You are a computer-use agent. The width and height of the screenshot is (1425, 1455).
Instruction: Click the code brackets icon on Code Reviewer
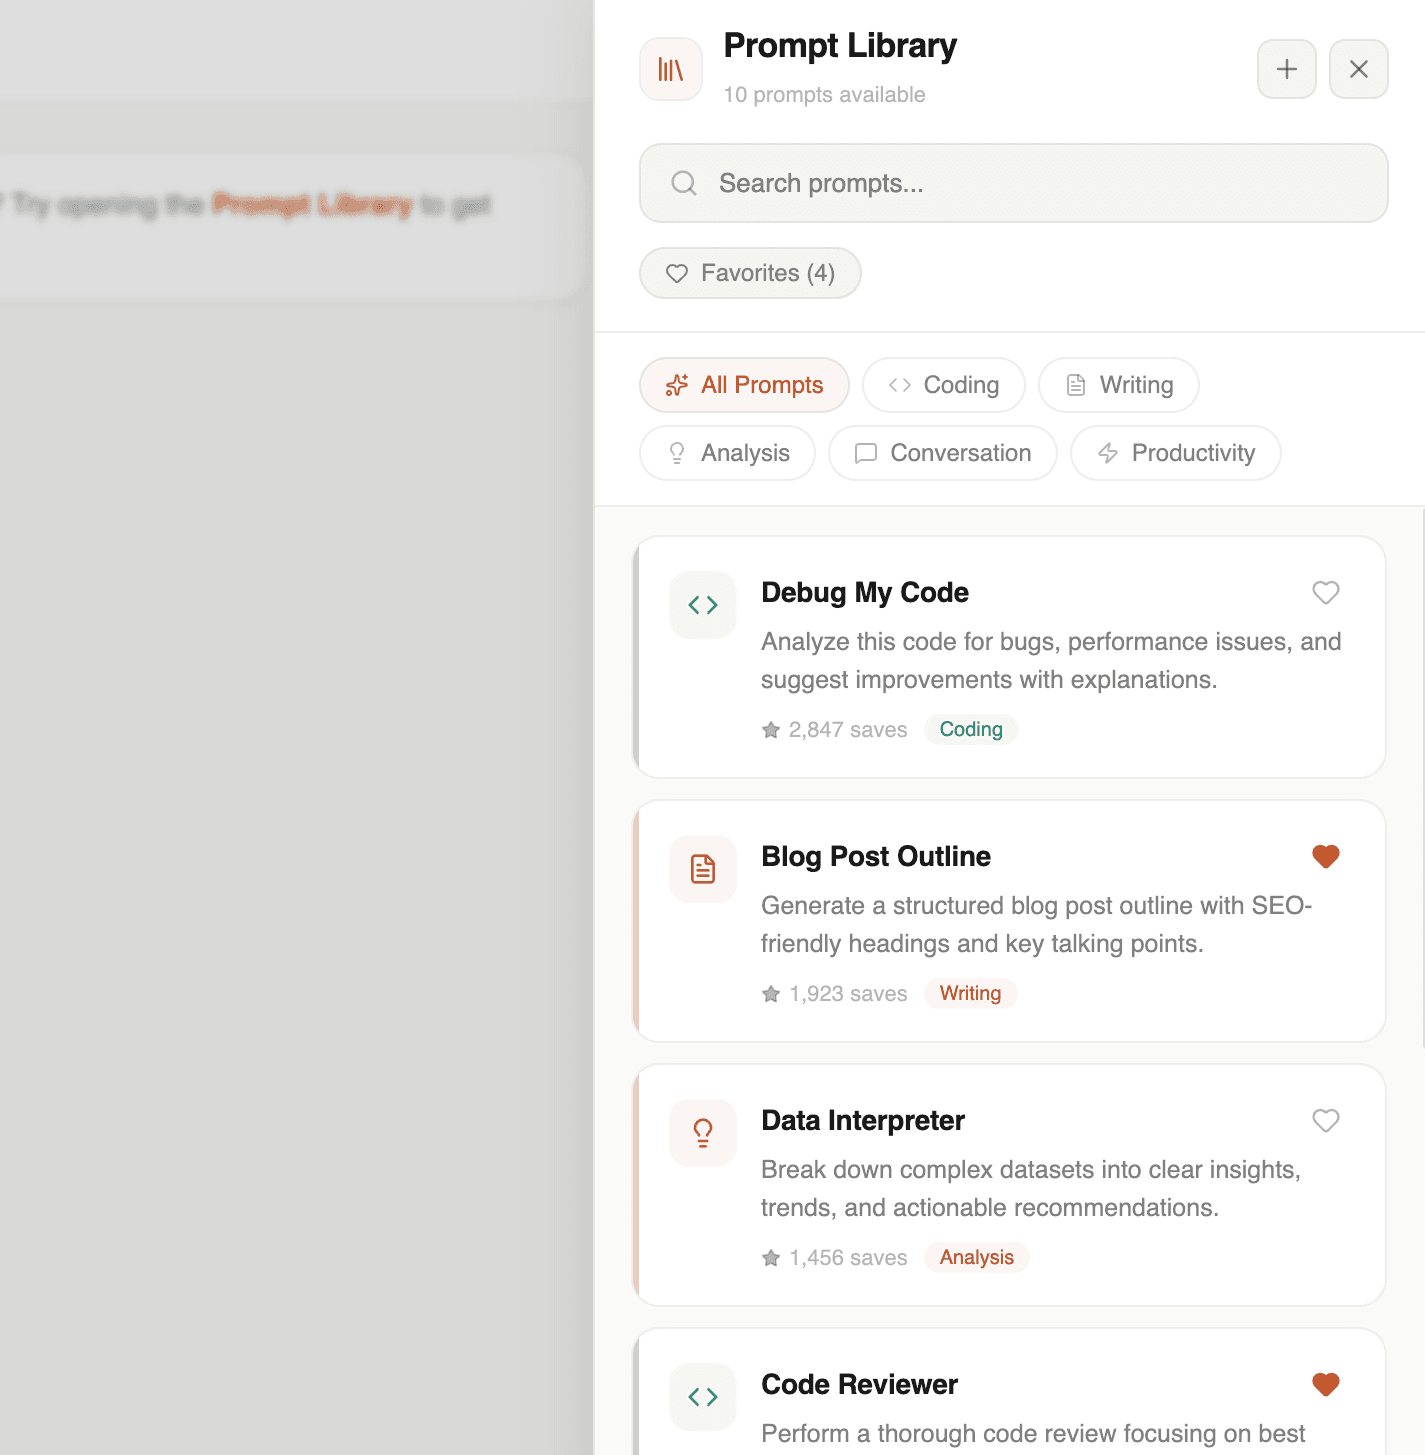pyautogui.click(x=703, y=1397)
